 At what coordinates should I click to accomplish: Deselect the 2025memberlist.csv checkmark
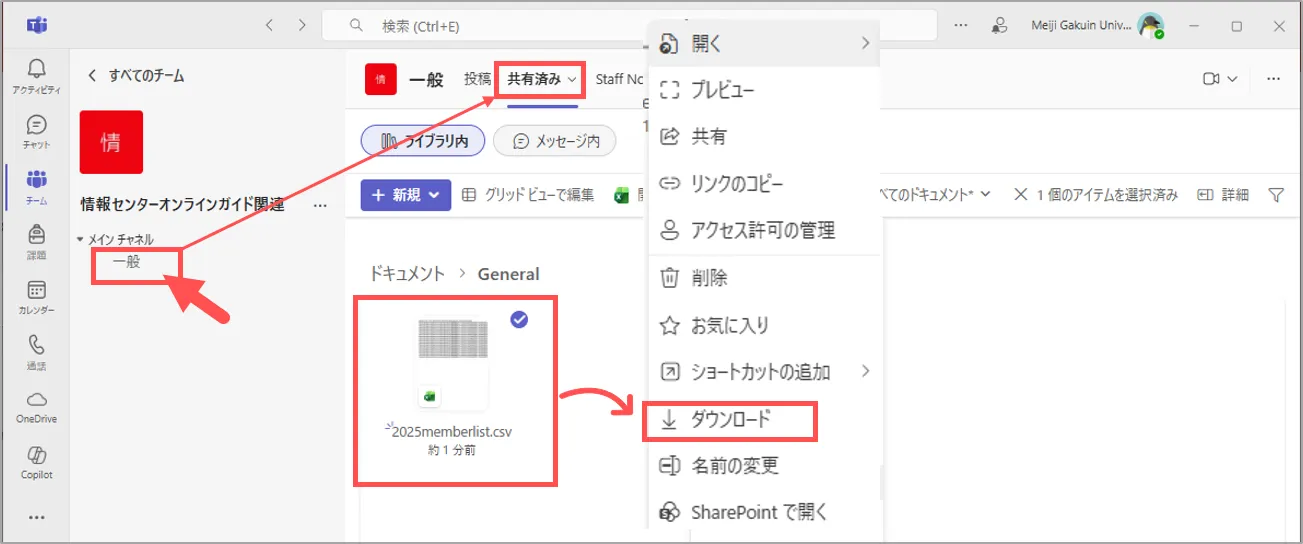pyautogui.click(x=519, y=319)
